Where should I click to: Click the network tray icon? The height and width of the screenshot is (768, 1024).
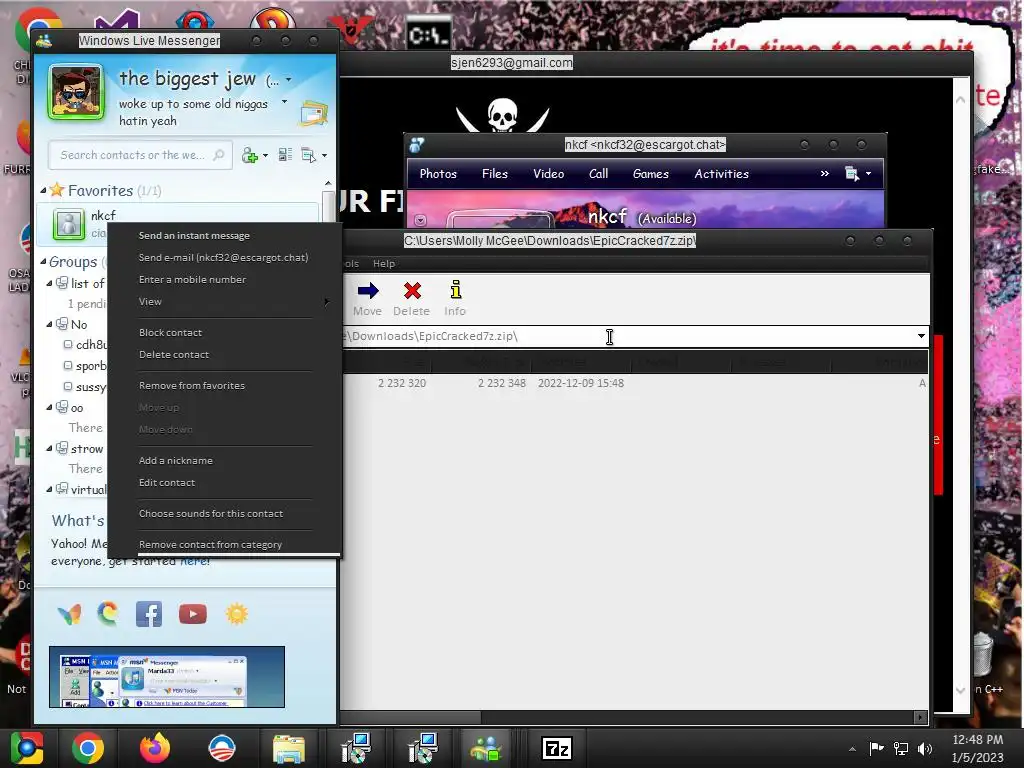[901, 748]
